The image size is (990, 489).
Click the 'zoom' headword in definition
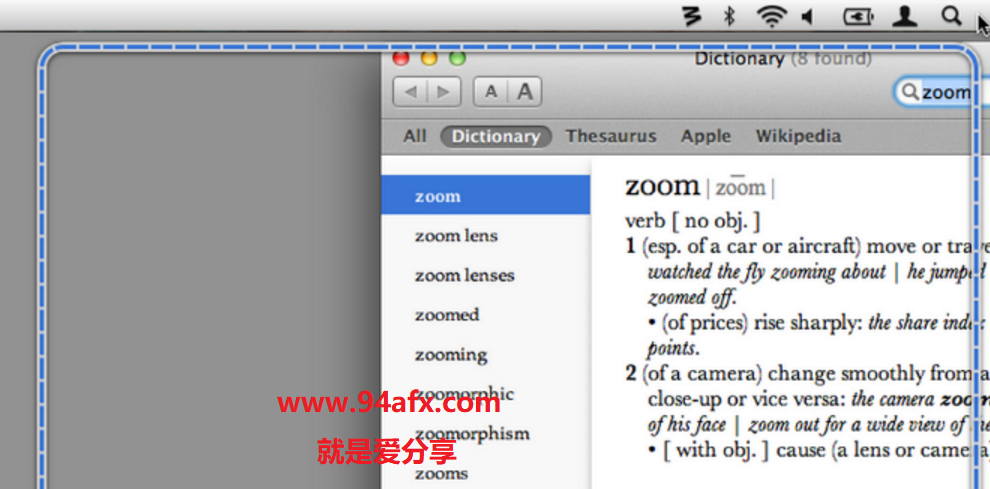[x=662, y=186]
